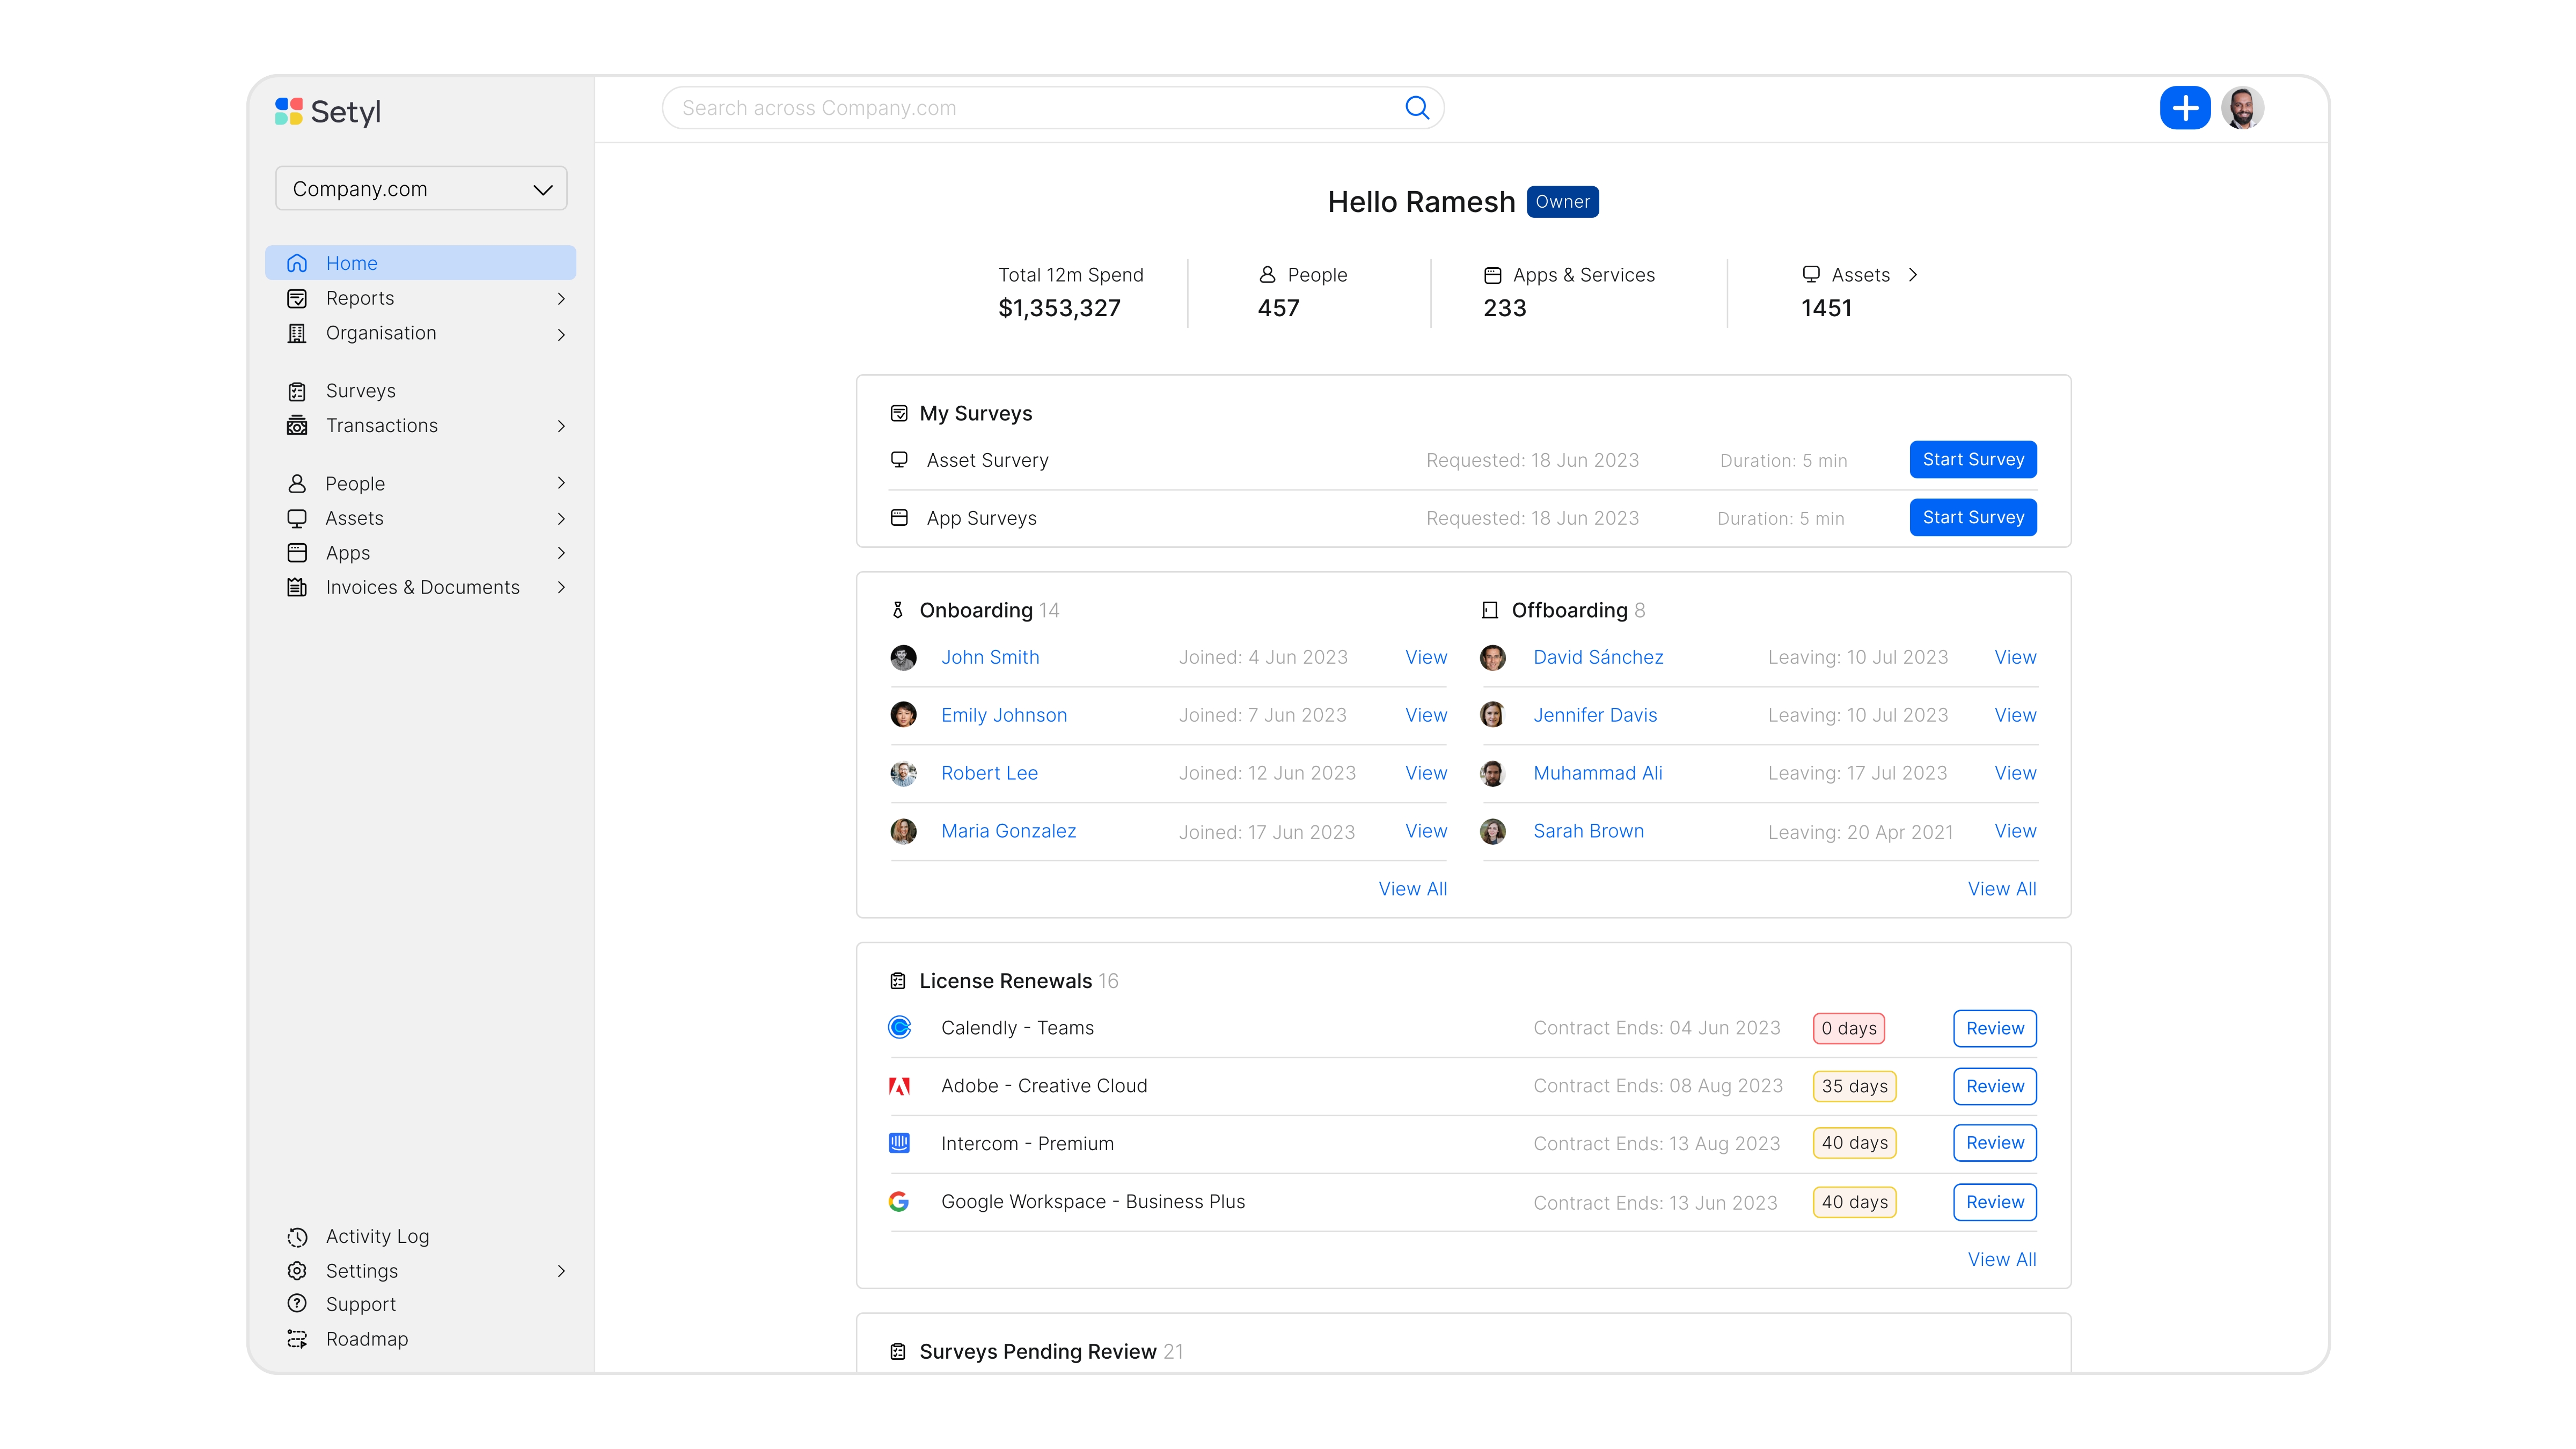Click the search magnifier icon

click(x=1417, y=107)
